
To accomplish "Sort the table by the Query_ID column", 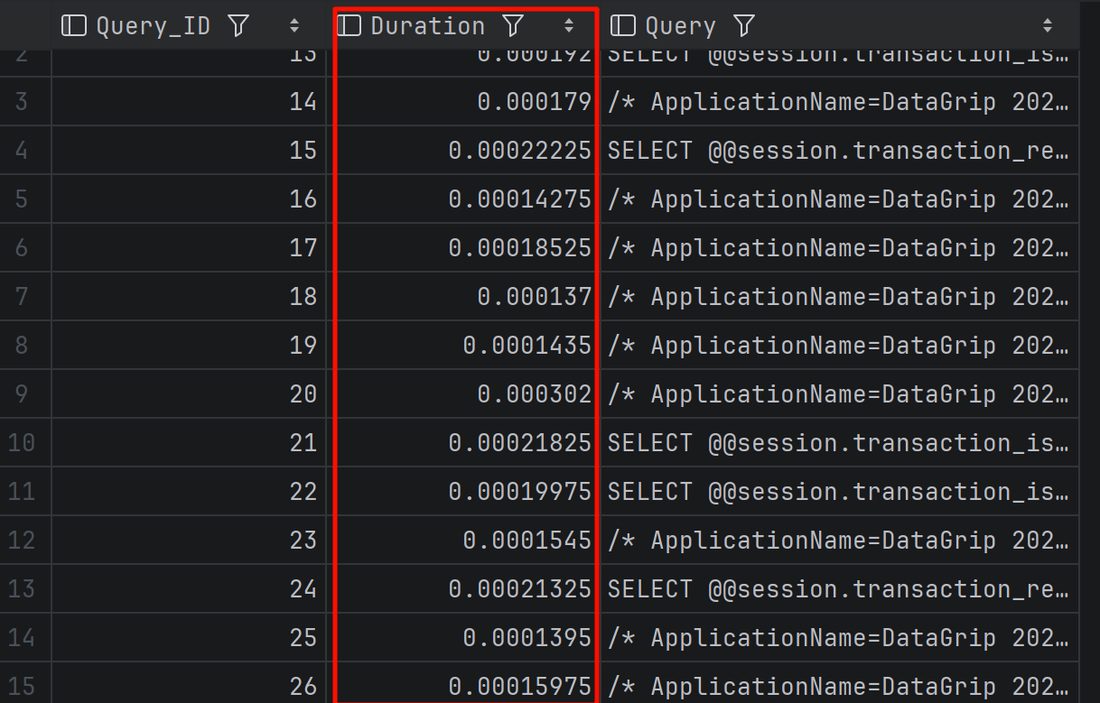I will (294, 26).
